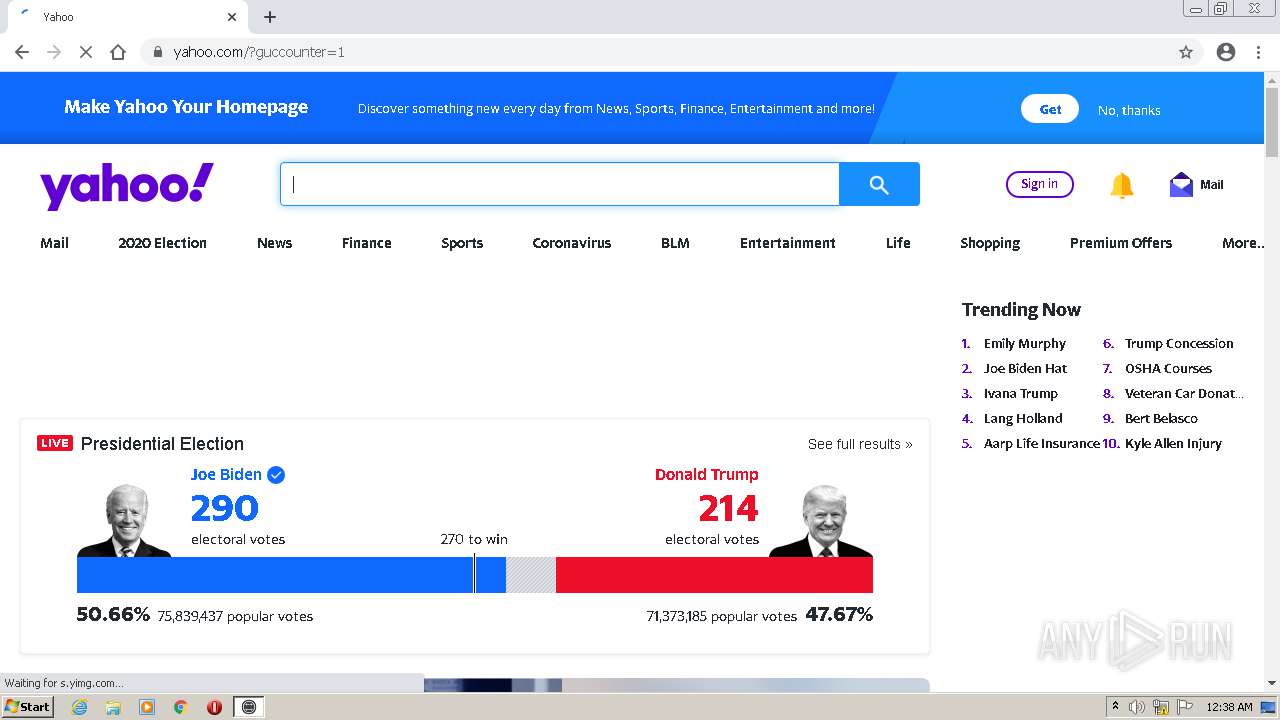This screenshot has width=1280, height=720.
Task: Launch Internet Explorer from the taskbar
Action: click(79, 707)
